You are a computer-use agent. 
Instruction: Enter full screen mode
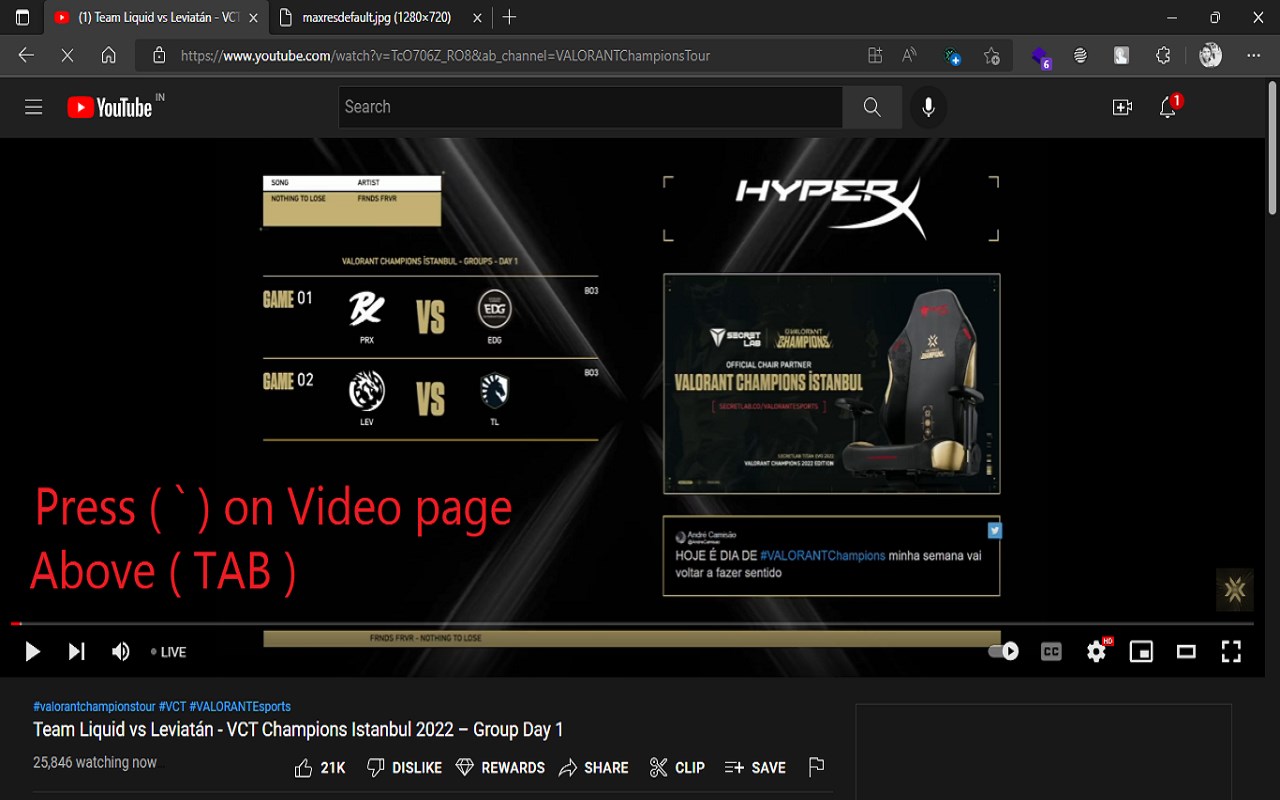click(x=1231, y=652)
